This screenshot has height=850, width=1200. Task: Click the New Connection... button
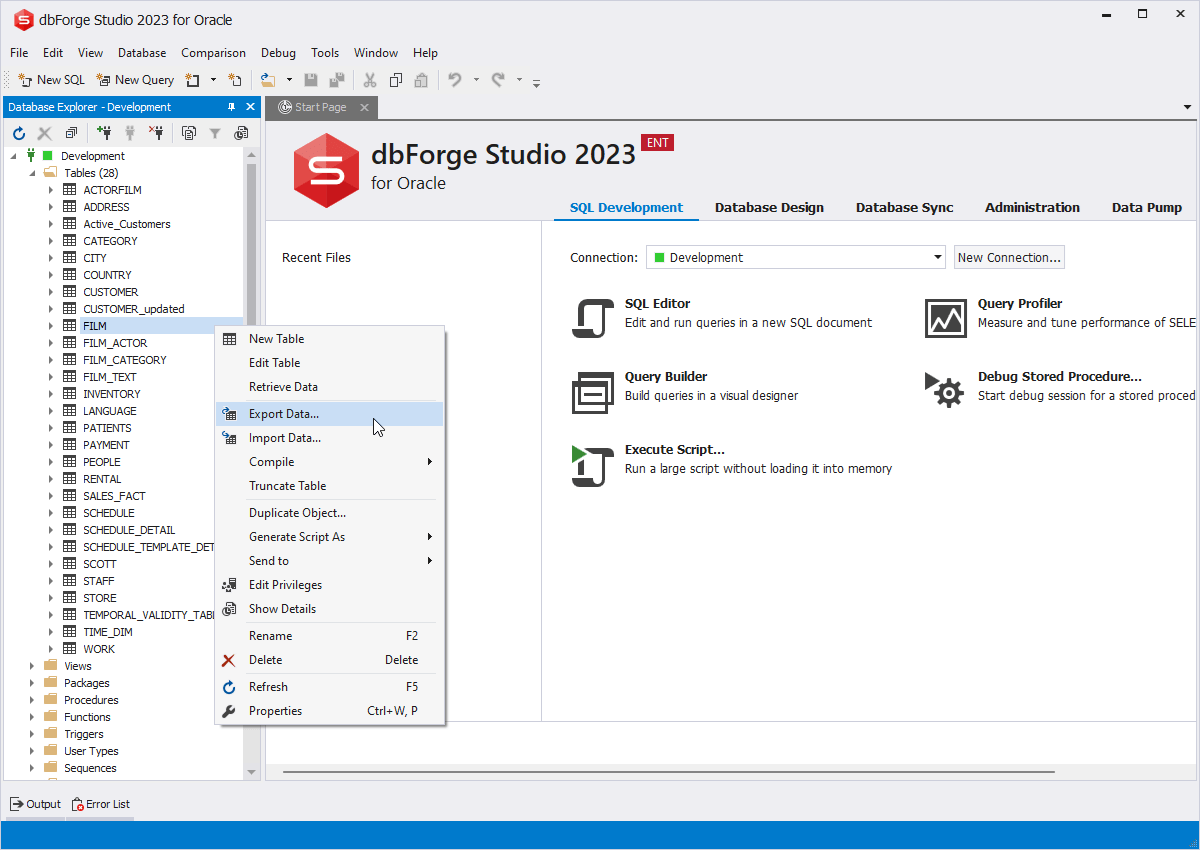(x=1009, y=258)
